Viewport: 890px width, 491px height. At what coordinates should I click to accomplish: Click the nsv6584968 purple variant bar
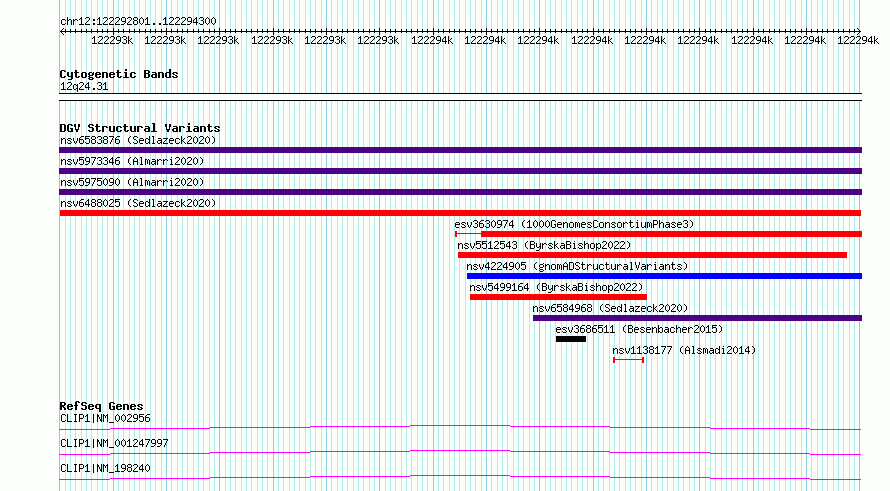(x=698, y=318)
